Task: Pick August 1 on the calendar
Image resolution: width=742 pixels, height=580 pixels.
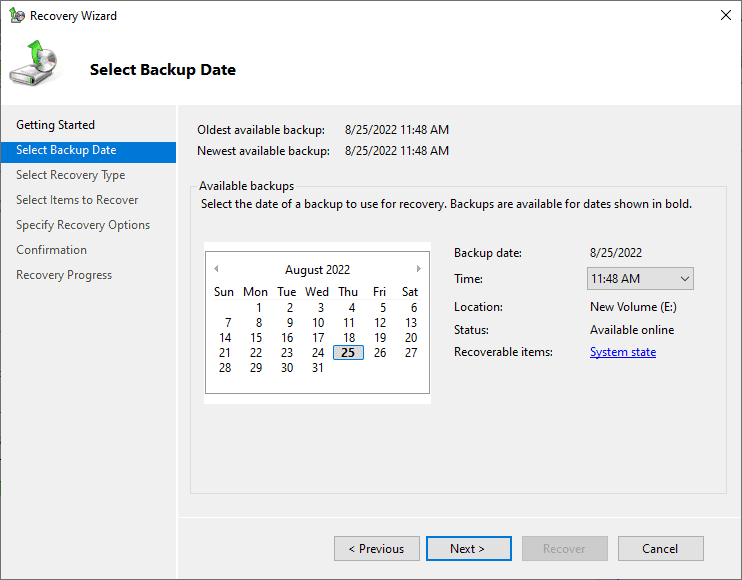Action: coord(259,308)
